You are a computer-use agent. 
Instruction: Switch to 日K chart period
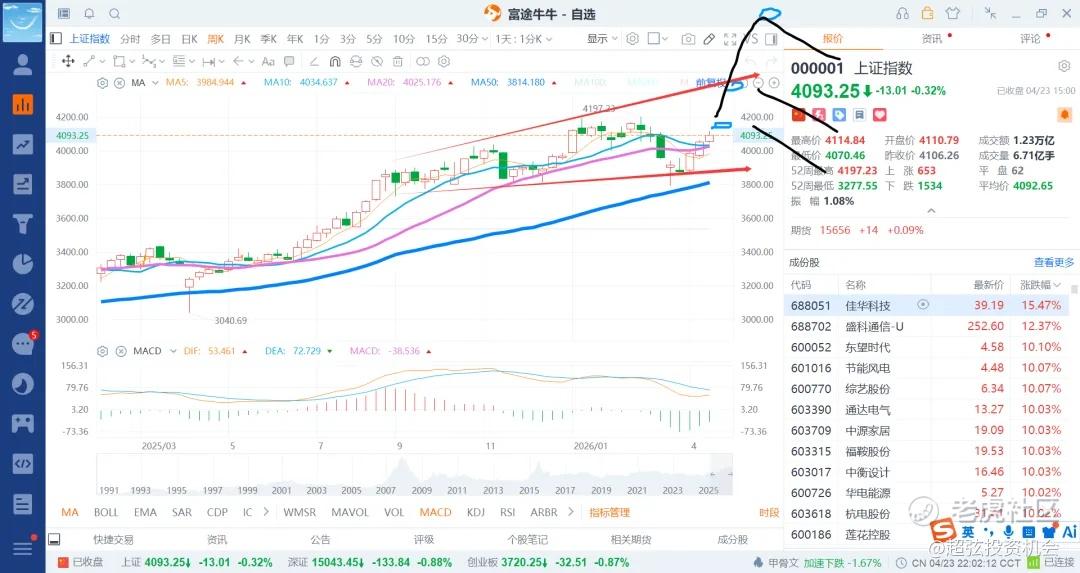coord(189,39)
